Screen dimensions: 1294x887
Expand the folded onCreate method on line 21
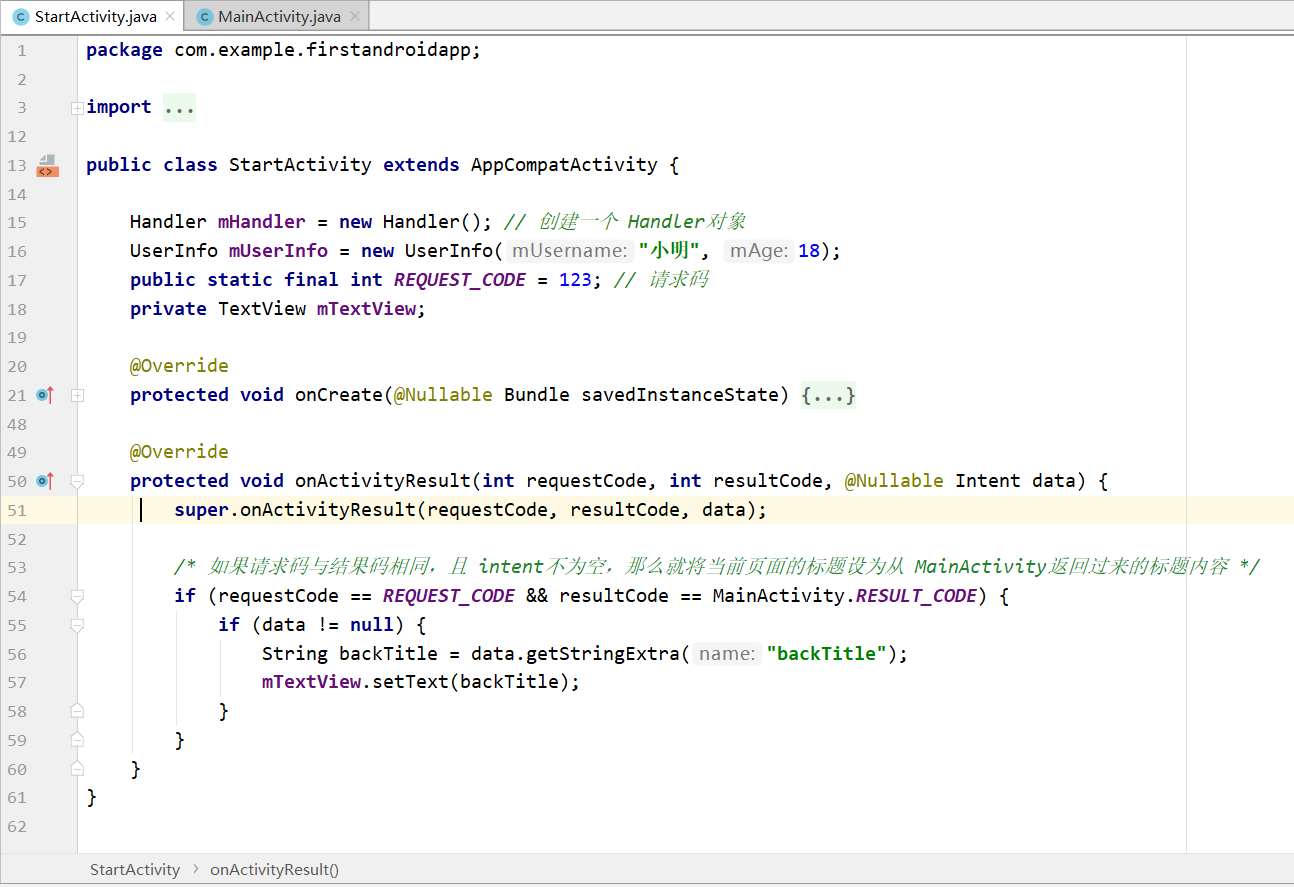point(77,395)
